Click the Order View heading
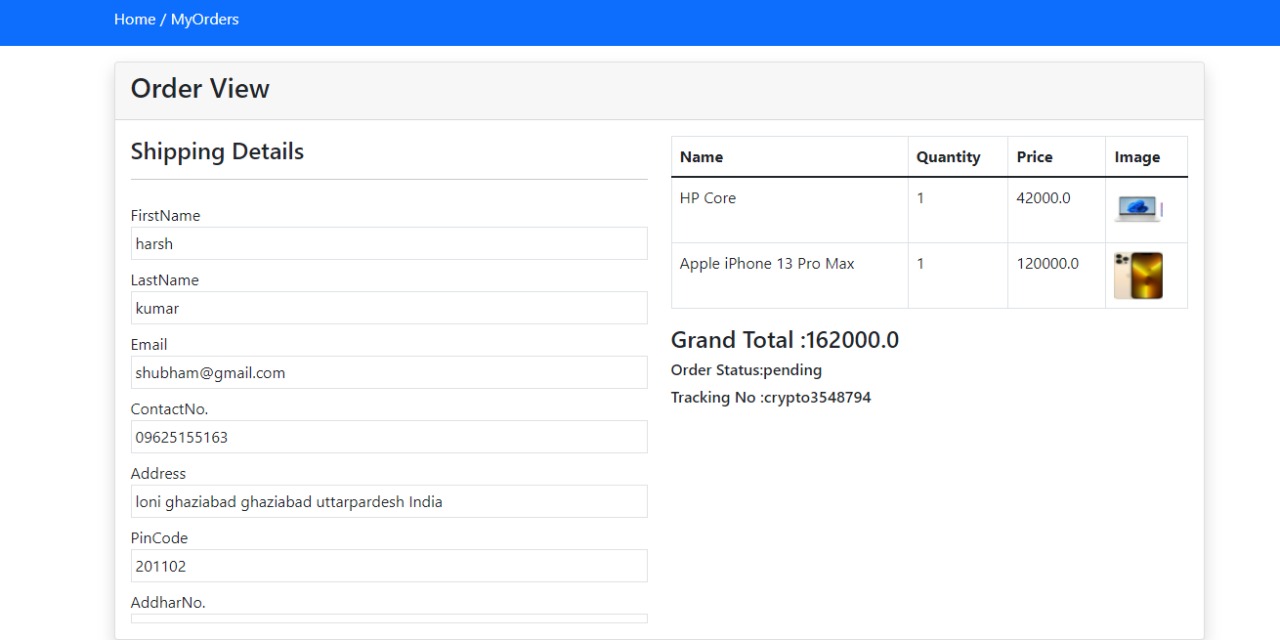 (x=200, y=88)
